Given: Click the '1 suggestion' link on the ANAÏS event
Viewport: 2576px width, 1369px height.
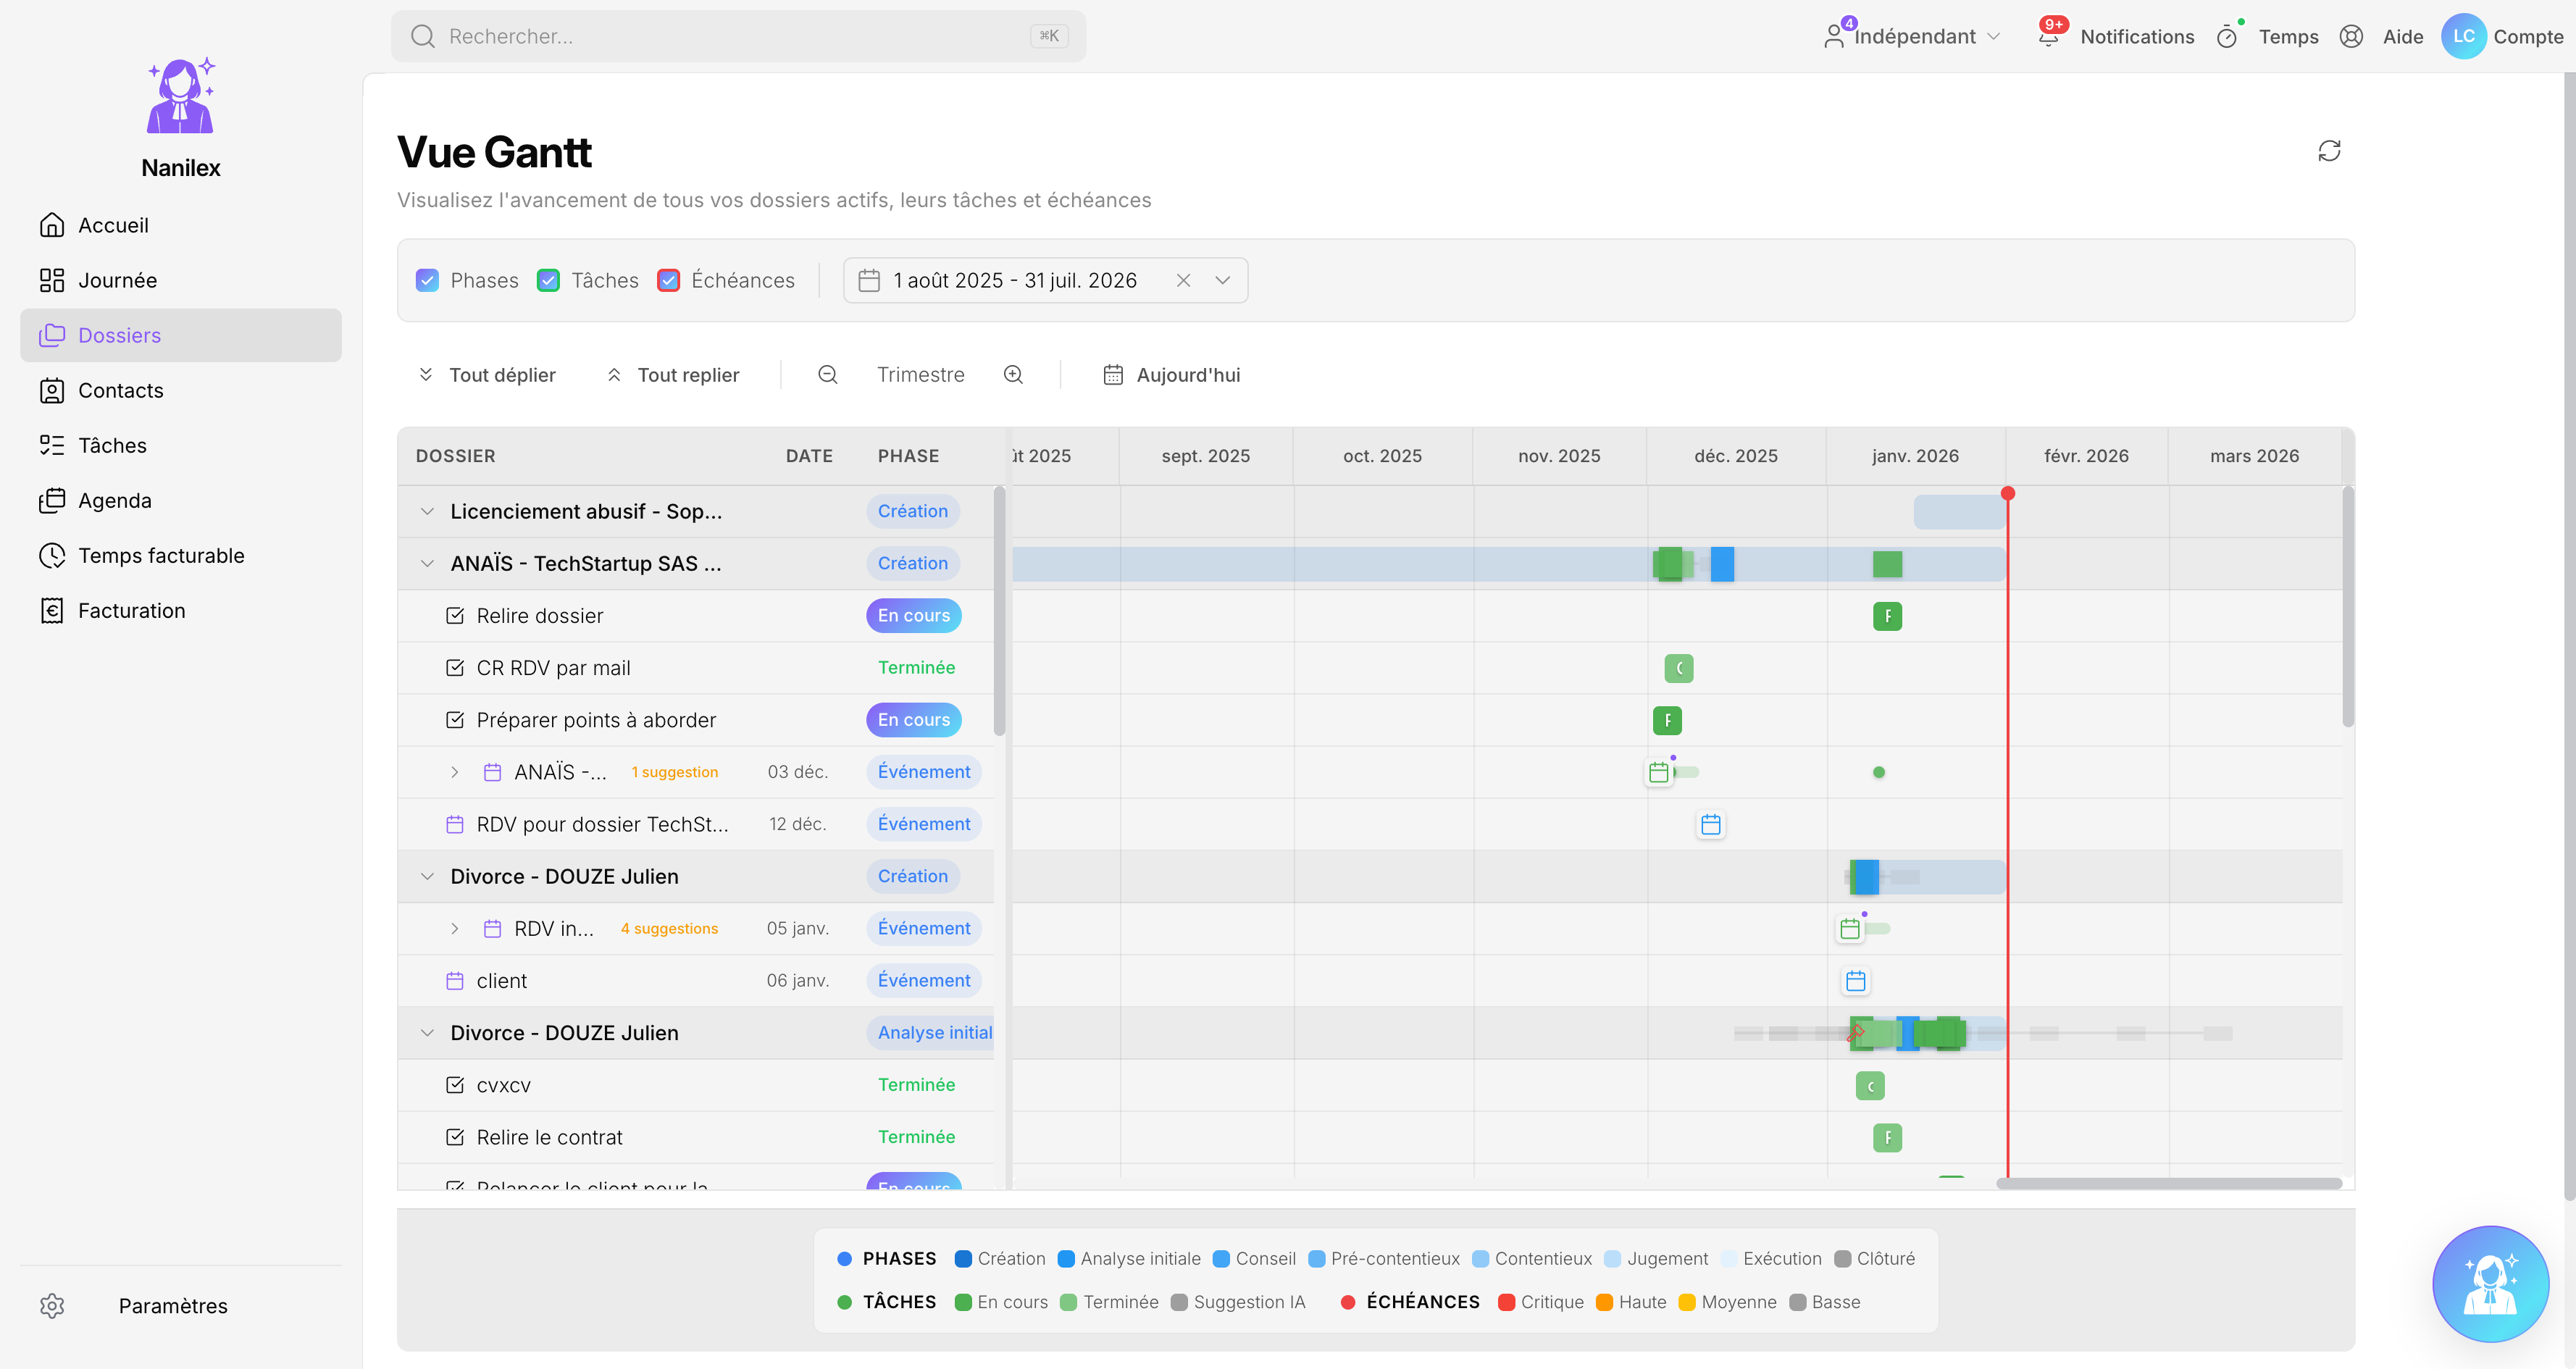Looking at the screenshot, I should (x=674, y=771).
